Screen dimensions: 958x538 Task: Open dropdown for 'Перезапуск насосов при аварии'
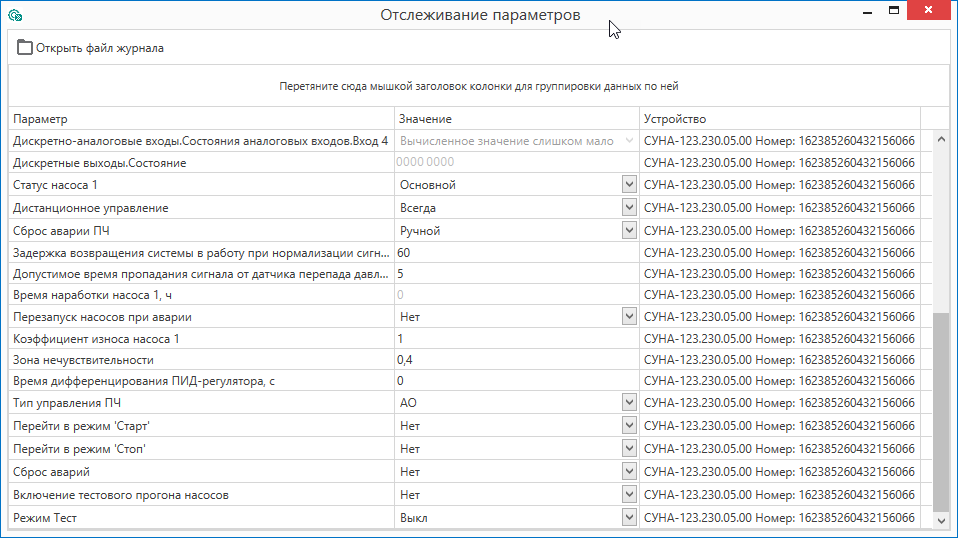[629, 316]
